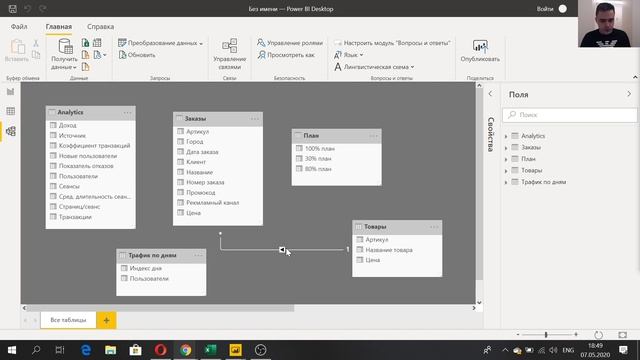Image resolution: width=640 pixels, height=360 pixels.
Task: Add a new layout tab with plus
Action: click(107, 320)
